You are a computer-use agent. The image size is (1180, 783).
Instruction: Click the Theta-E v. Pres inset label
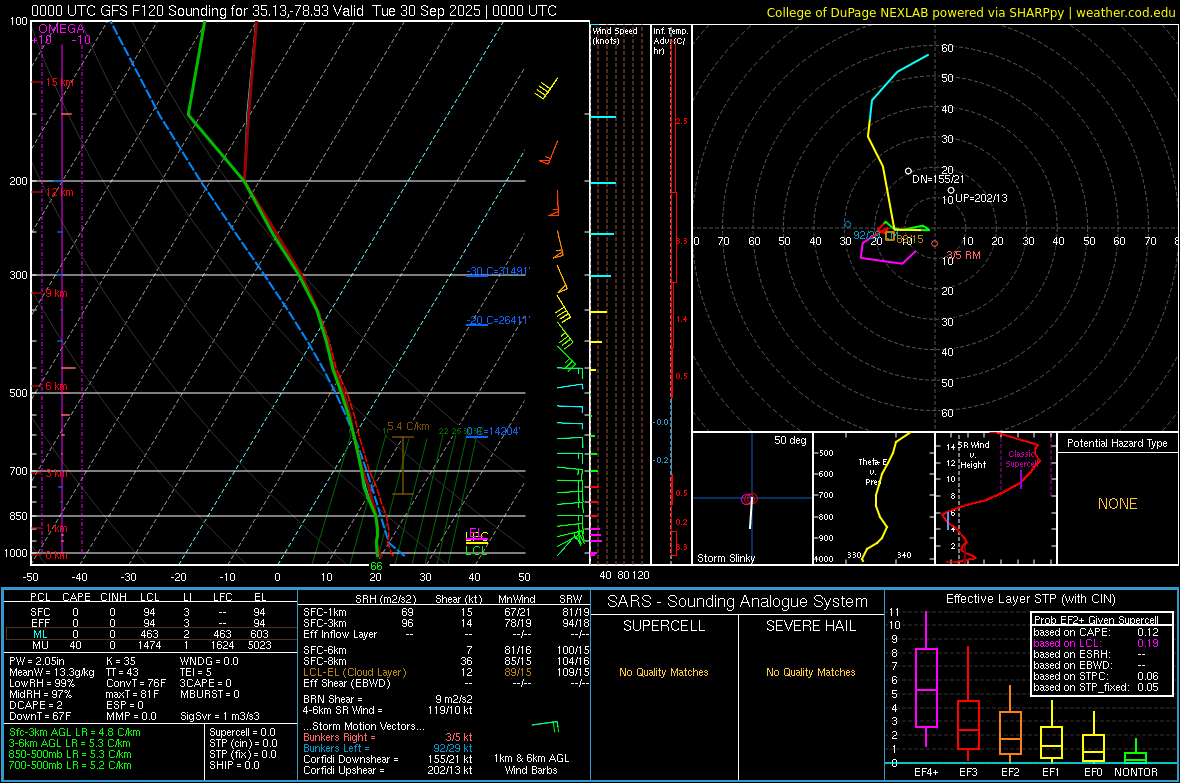(x=871, y=471)
